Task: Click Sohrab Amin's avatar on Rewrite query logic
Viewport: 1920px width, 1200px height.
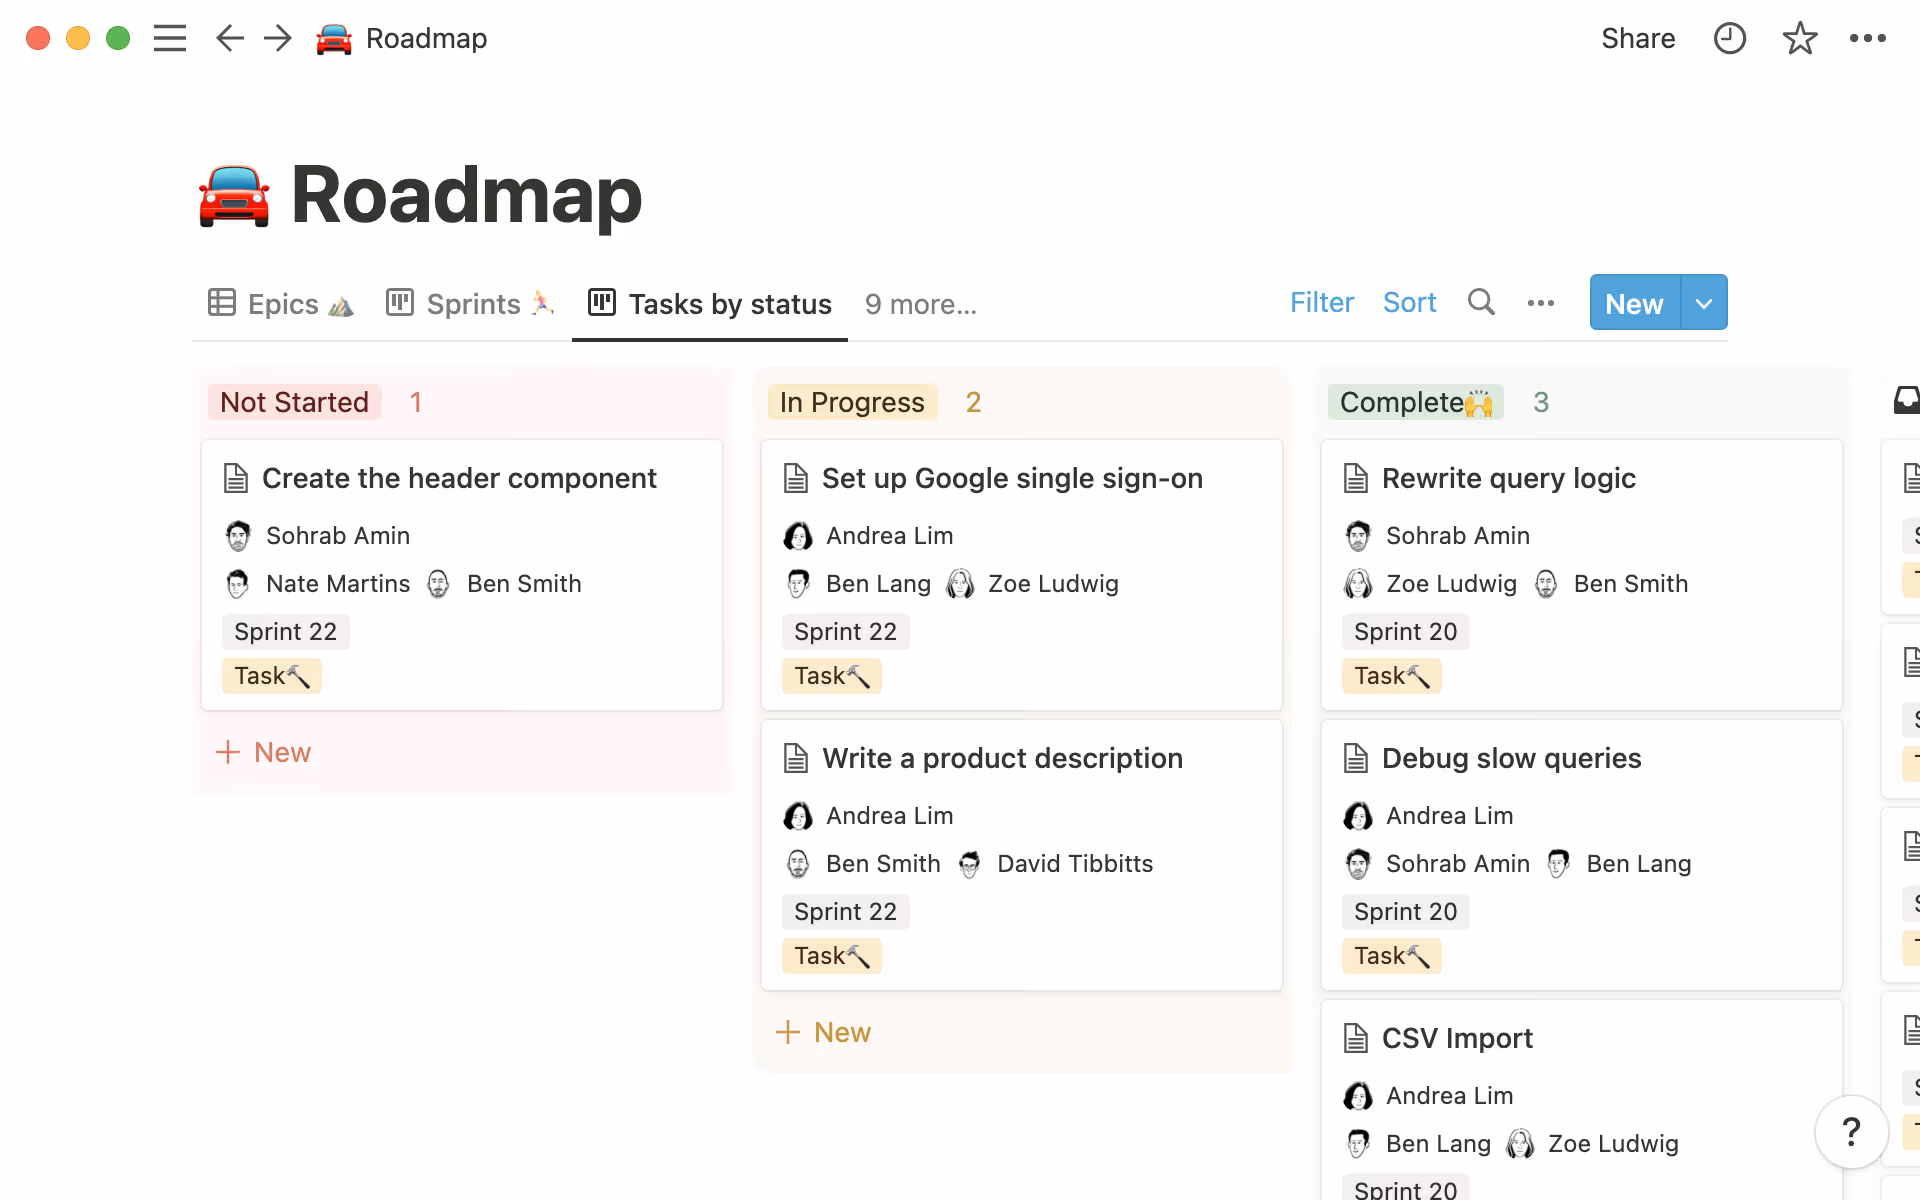Action: [1358, 535]
